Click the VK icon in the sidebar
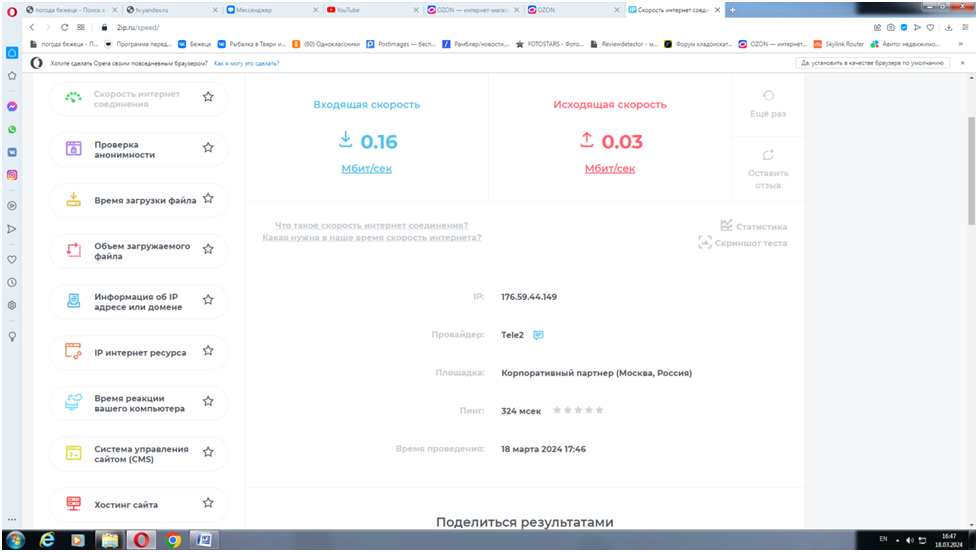The image size is (978, 552). point(12,152)
